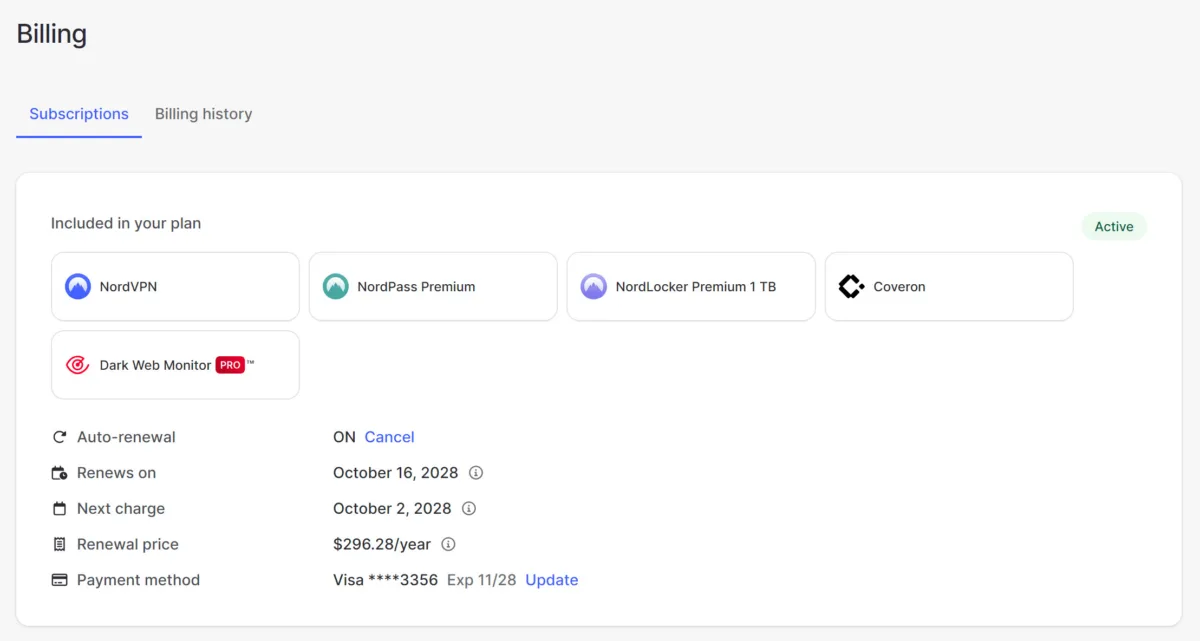
Task: Select the NordVPN plan card
Action: pyautogui.click(x=175, y=287)
